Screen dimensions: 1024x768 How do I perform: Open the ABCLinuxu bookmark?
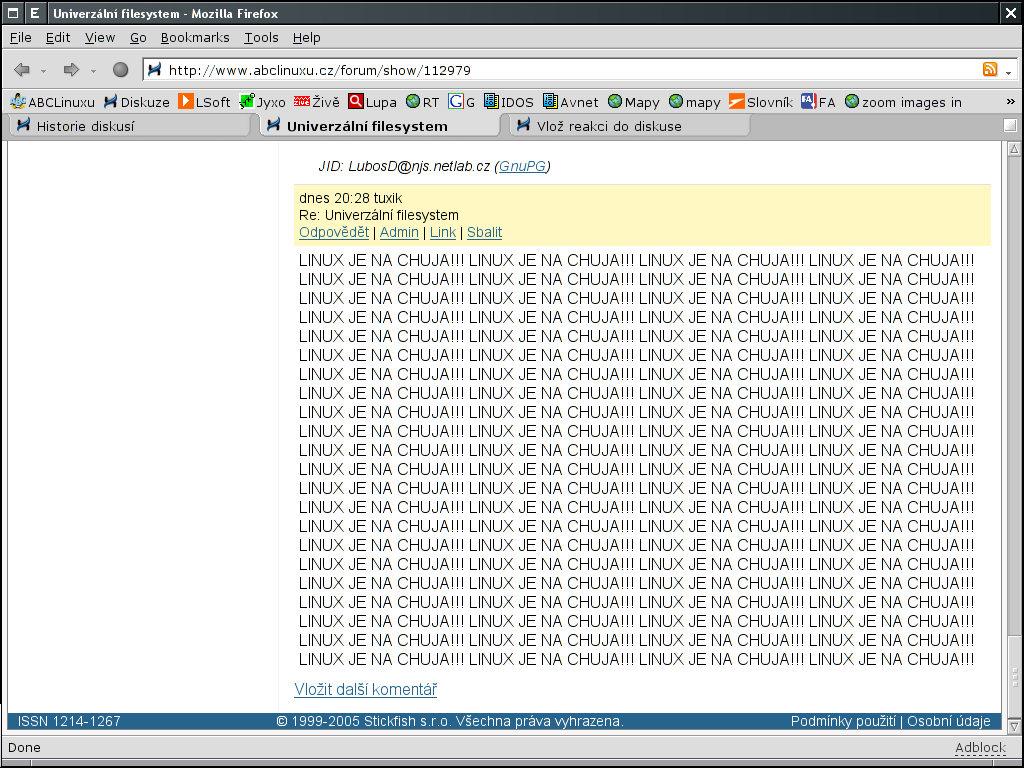coord(52,102)
